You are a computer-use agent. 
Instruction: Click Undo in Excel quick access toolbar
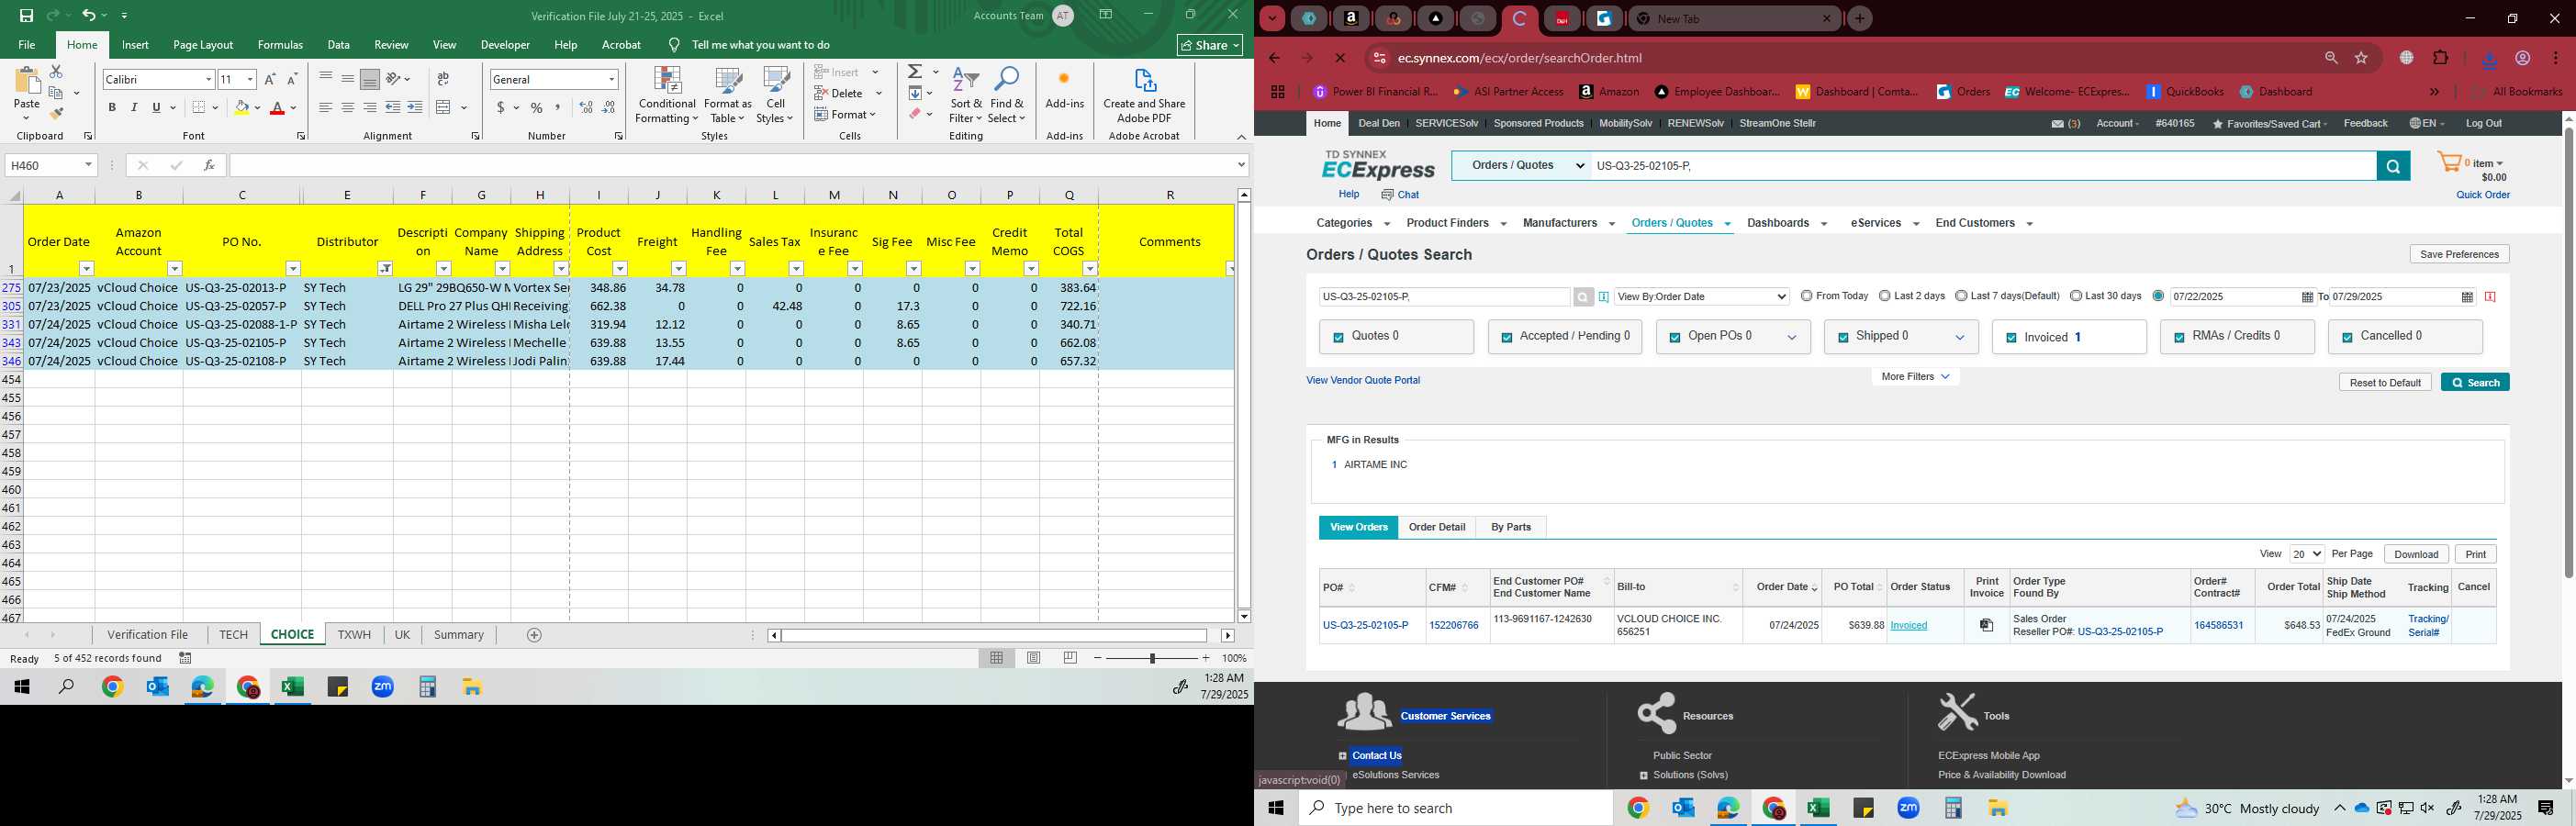pyautogui.click(x=89, y=16)
